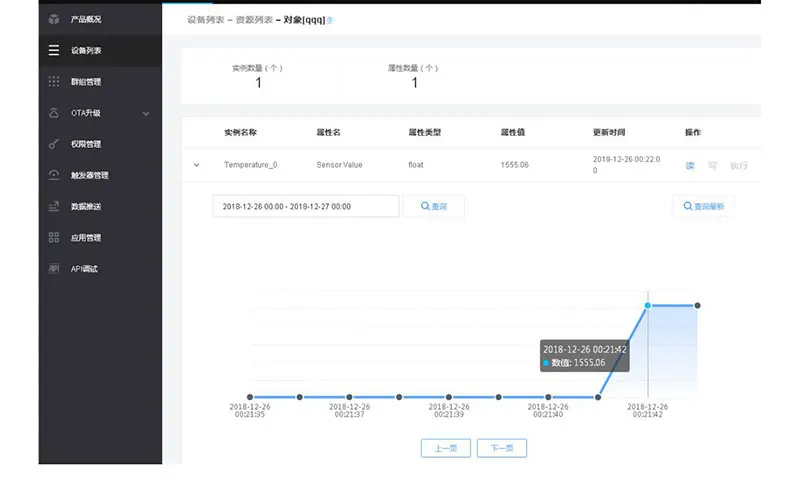The height and width of the screenshot is (480, 800).
Task: Click the 对象[qqq] breadcrumb title
Action: coord(304,20)
